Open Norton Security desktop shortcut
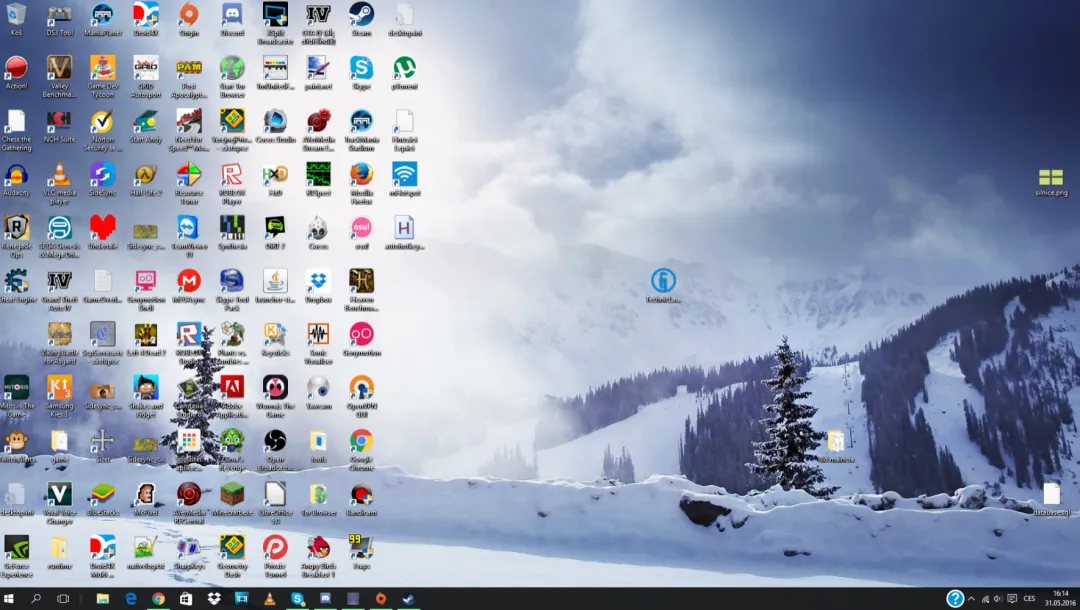The image size is (1080, 610). [x=103, y=130]
